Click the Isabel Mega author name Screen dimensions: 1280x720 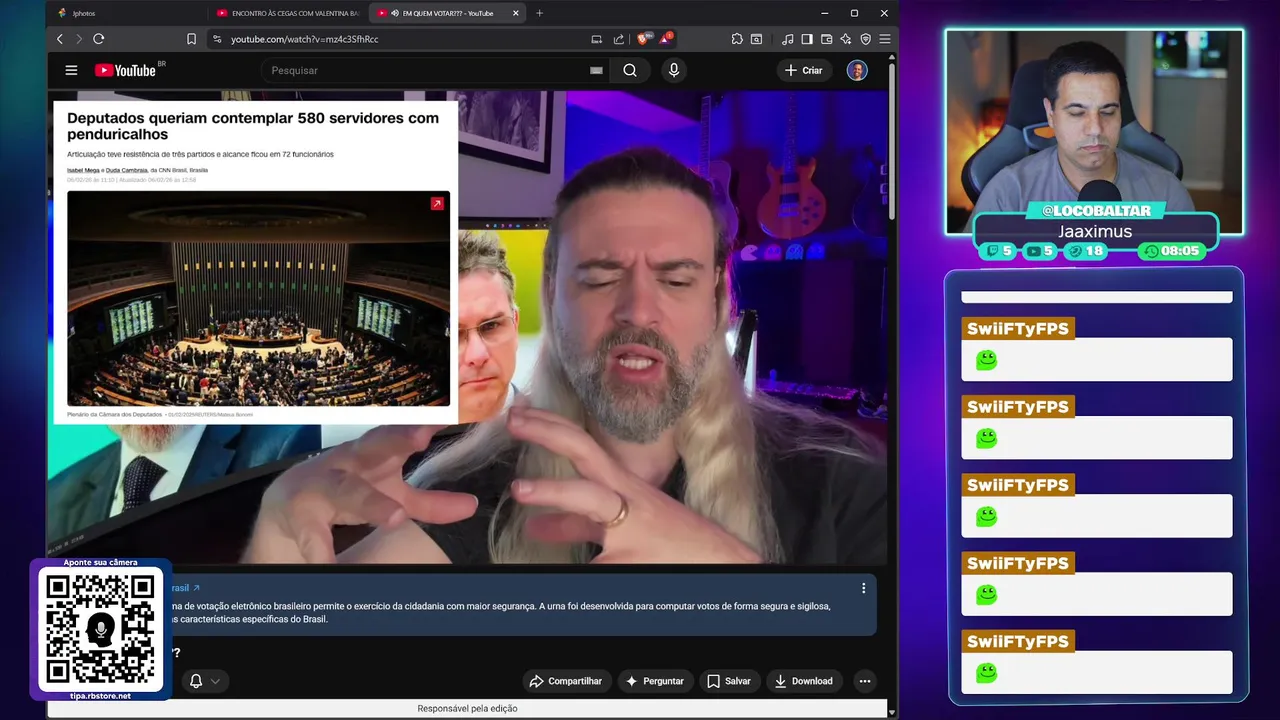pyautogui.click(x=83, y=170)
